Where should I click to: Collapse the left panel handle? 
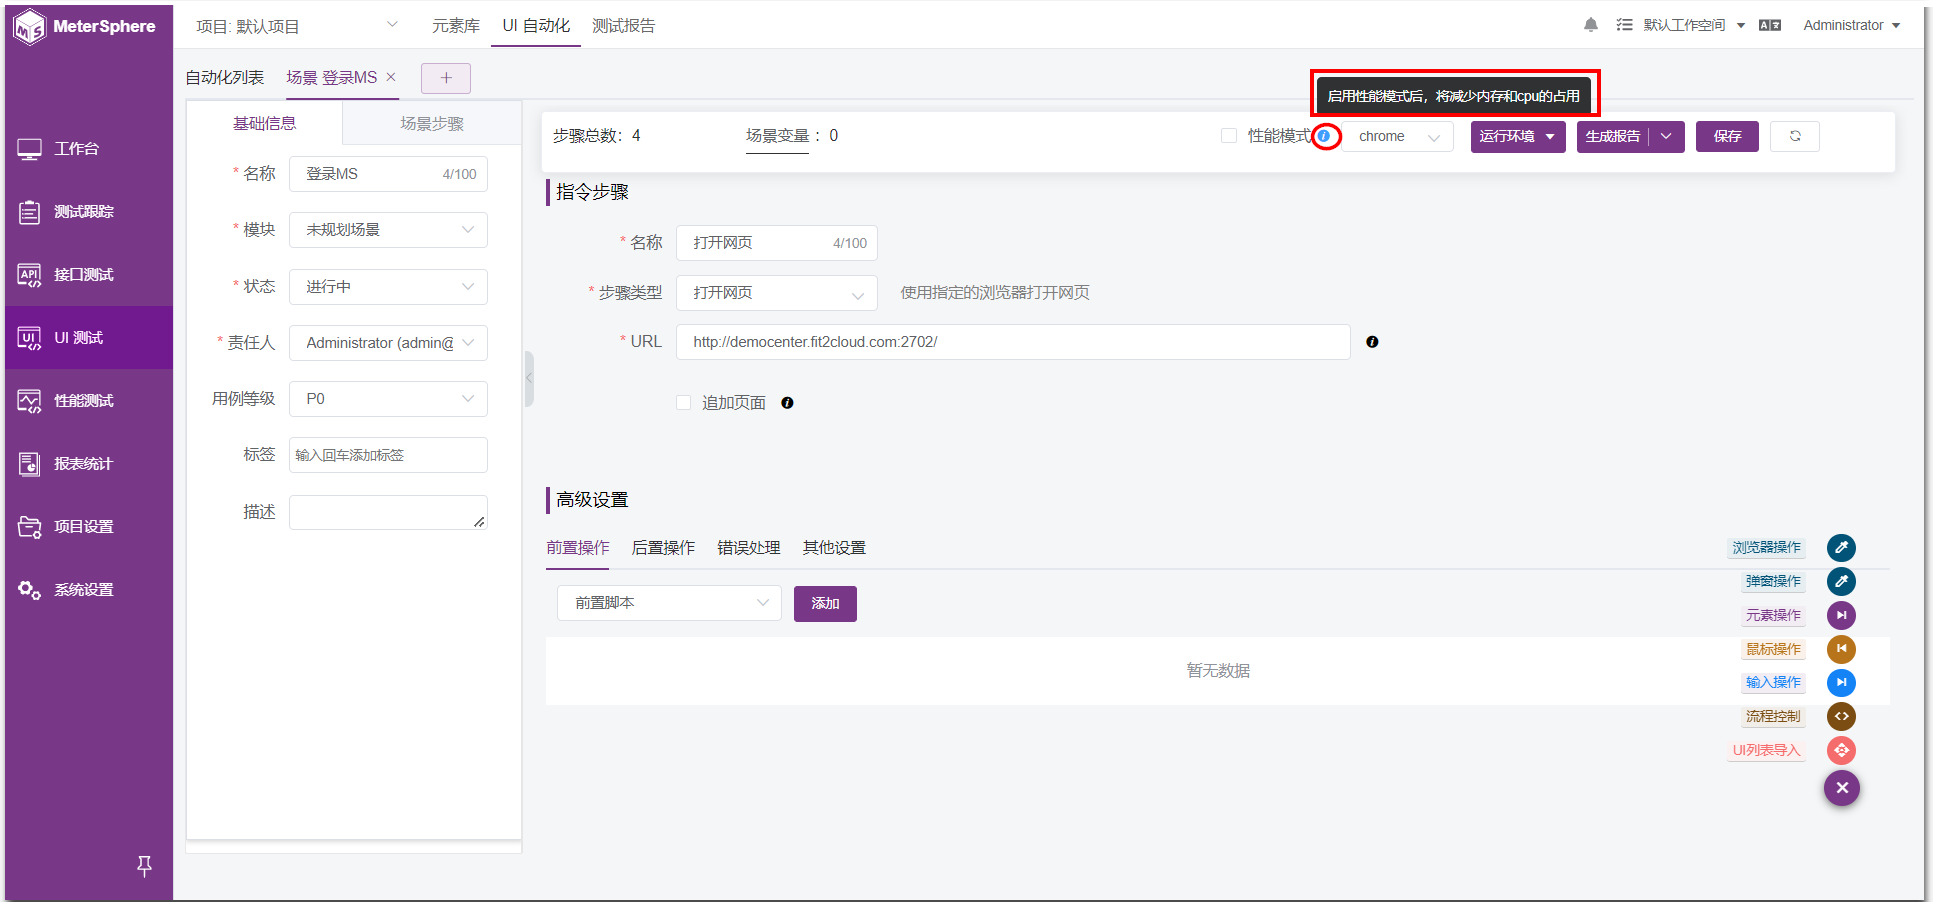tap(529, 378)
